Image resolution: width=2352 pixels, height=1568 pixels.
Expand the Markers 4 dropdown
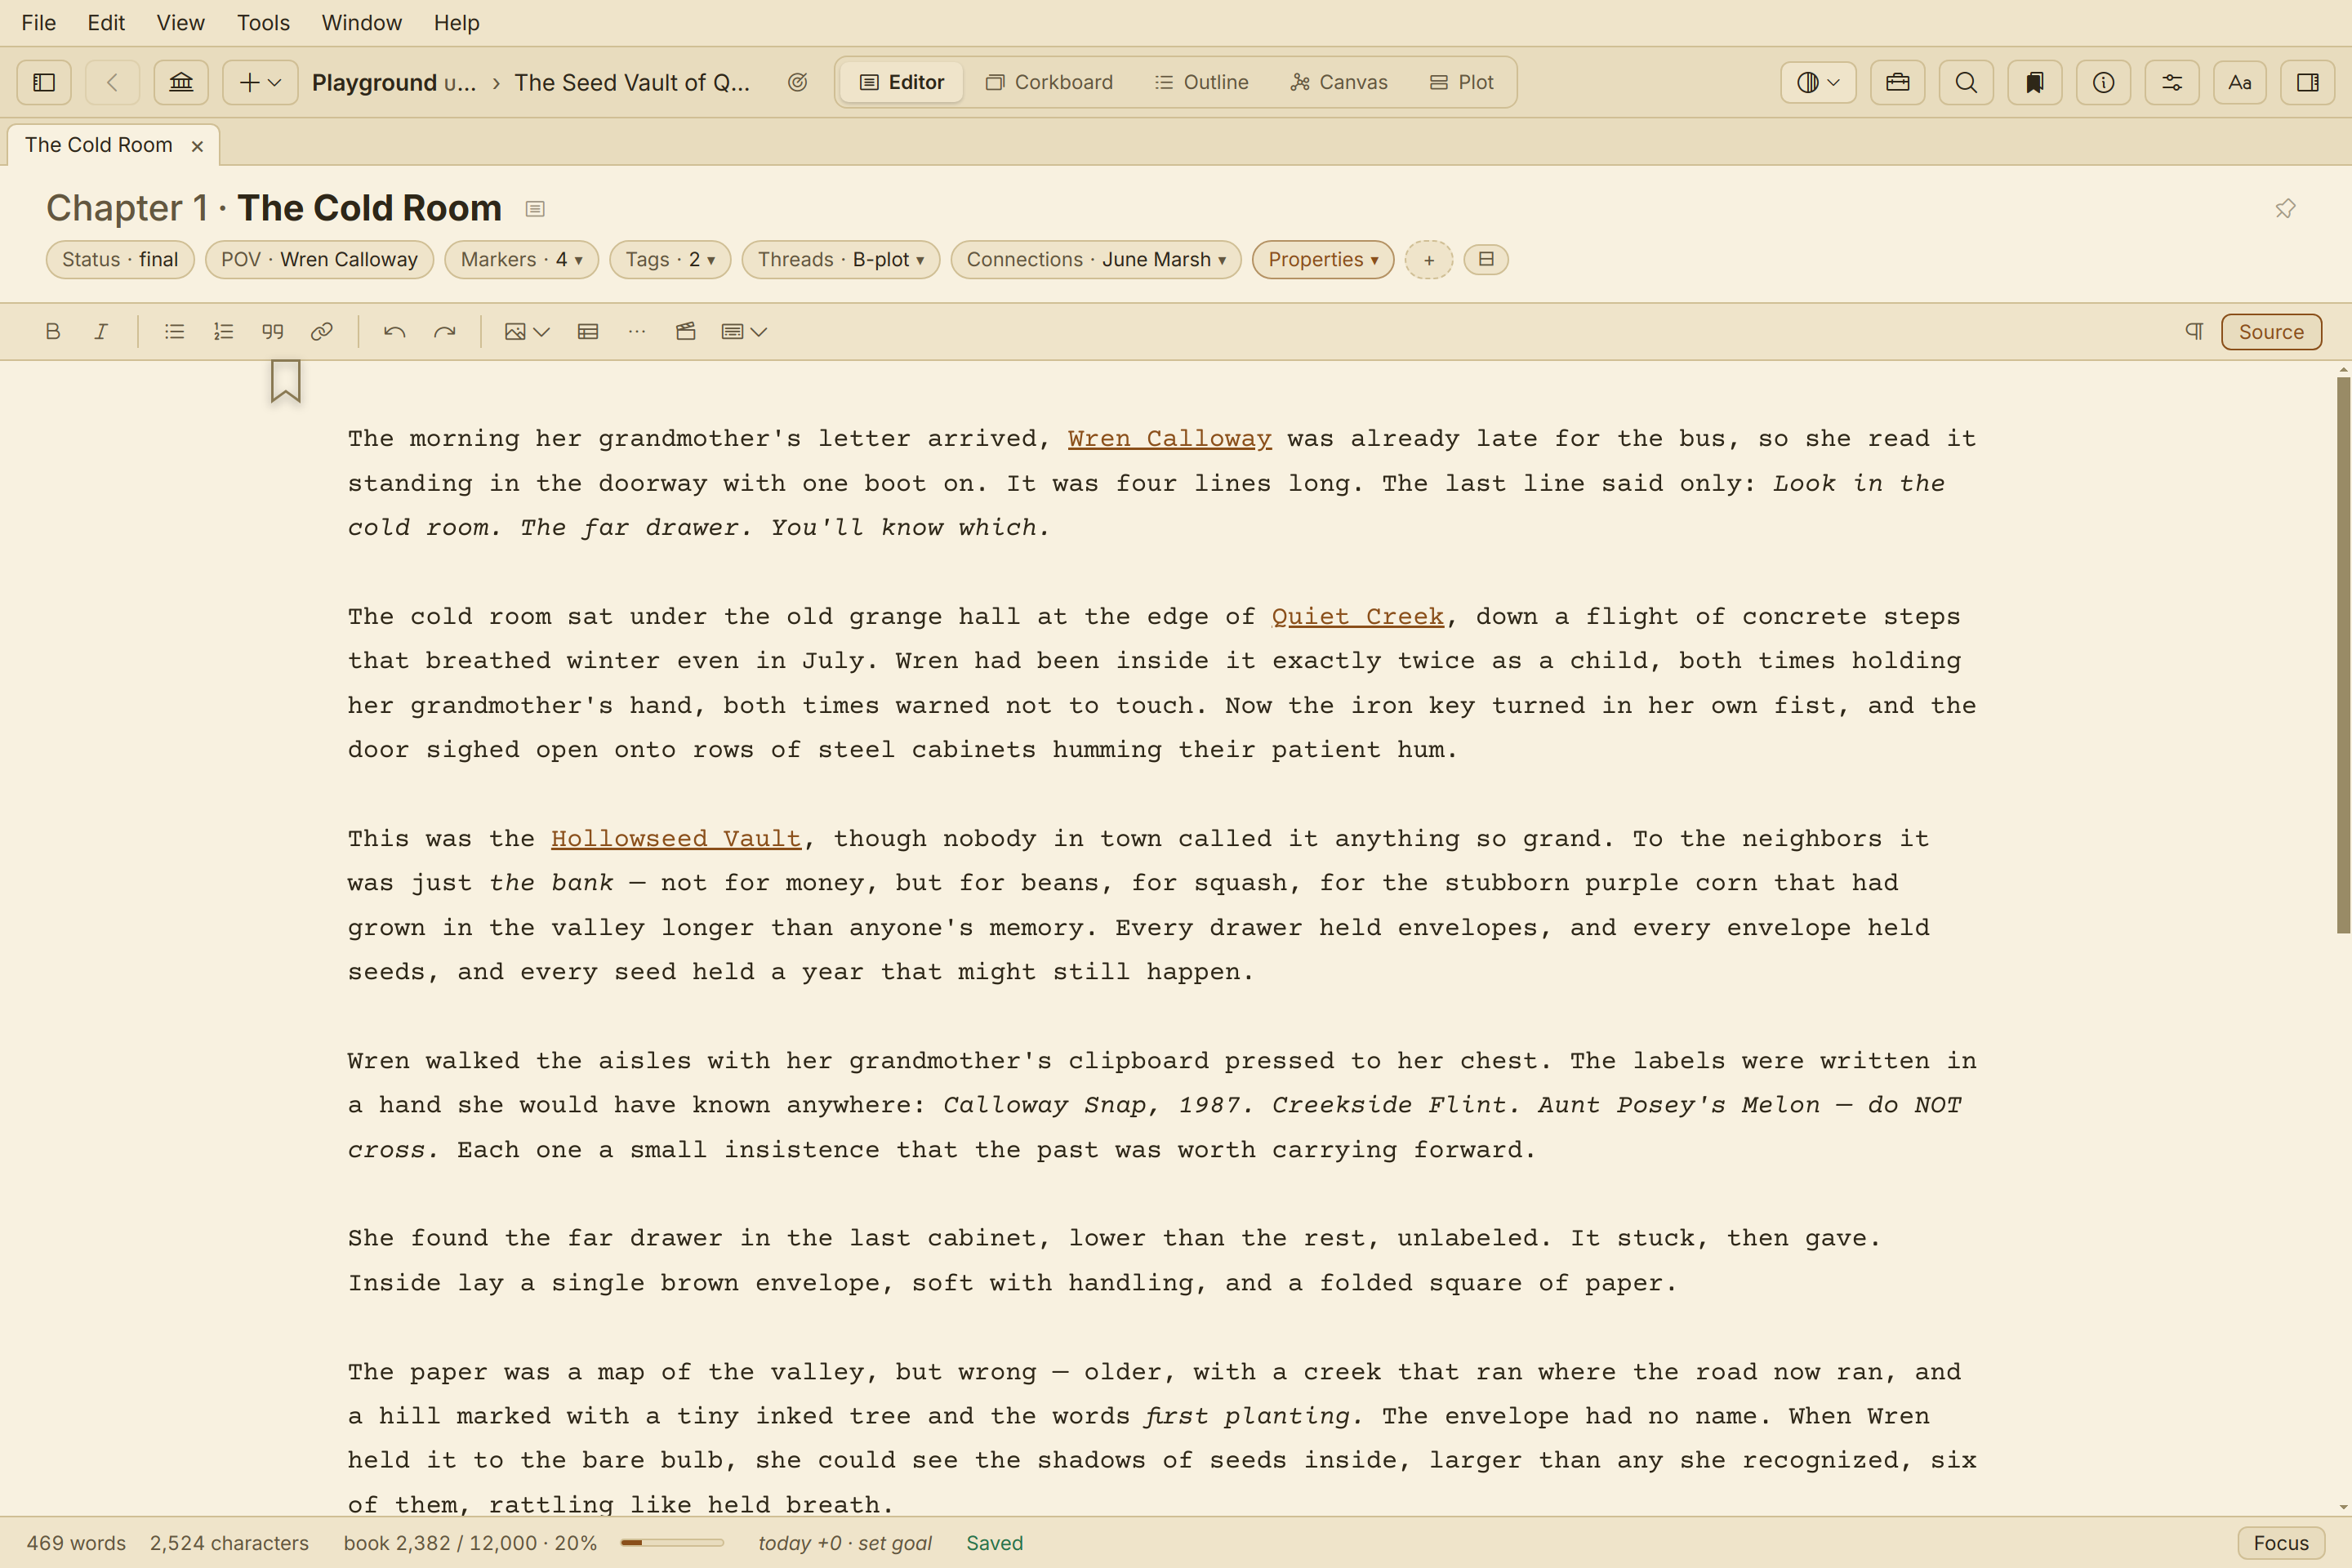tap(521, 259)
